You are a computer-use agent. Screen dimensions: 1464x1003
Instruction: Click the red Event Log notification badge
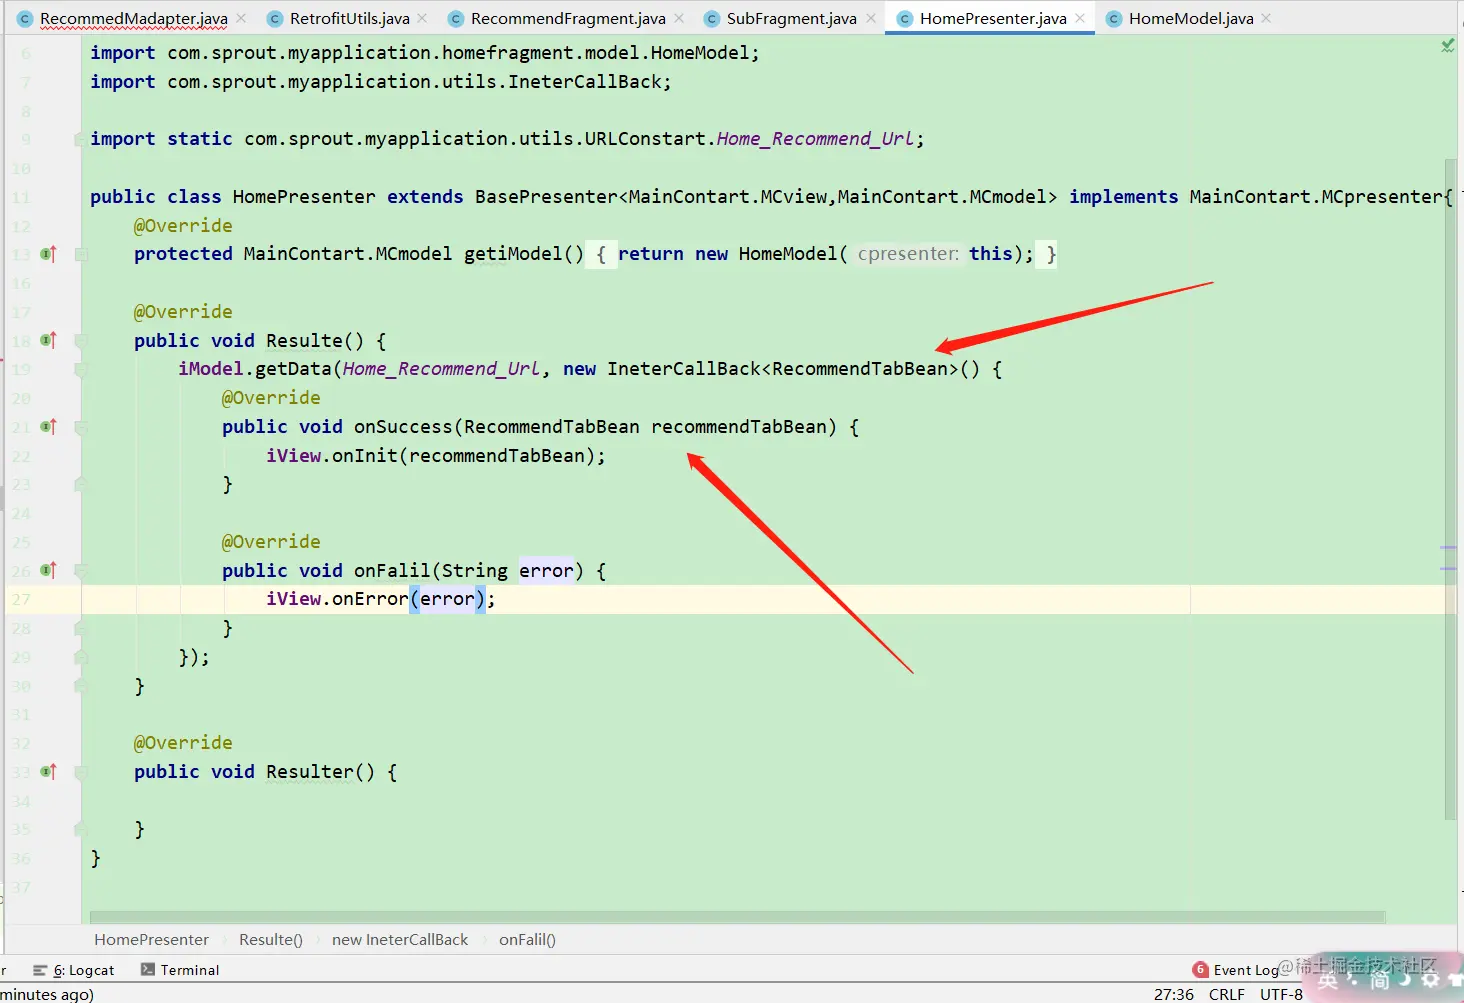pyautogui.click(x=1200, y=970)
